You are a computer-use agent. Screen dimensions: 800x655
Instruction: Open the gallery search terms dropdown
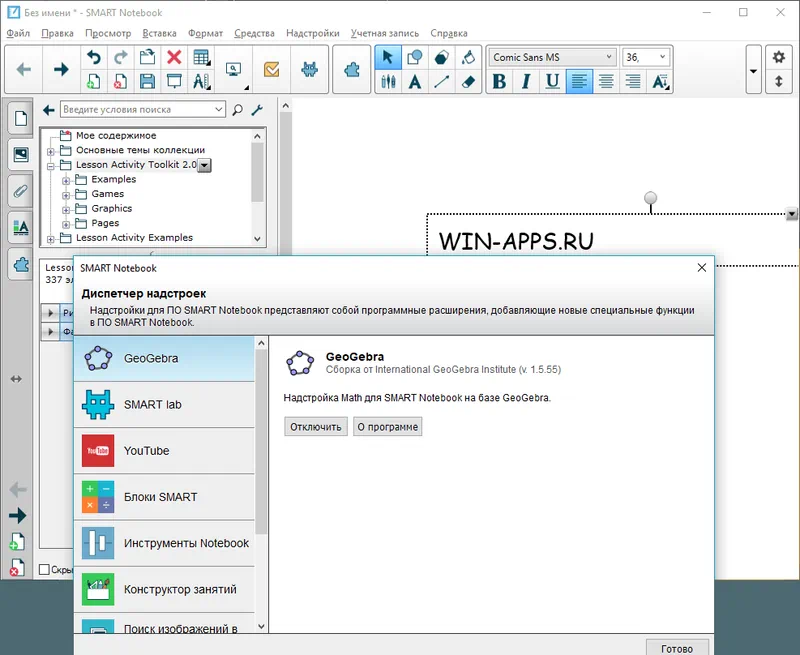coord(219,109)
